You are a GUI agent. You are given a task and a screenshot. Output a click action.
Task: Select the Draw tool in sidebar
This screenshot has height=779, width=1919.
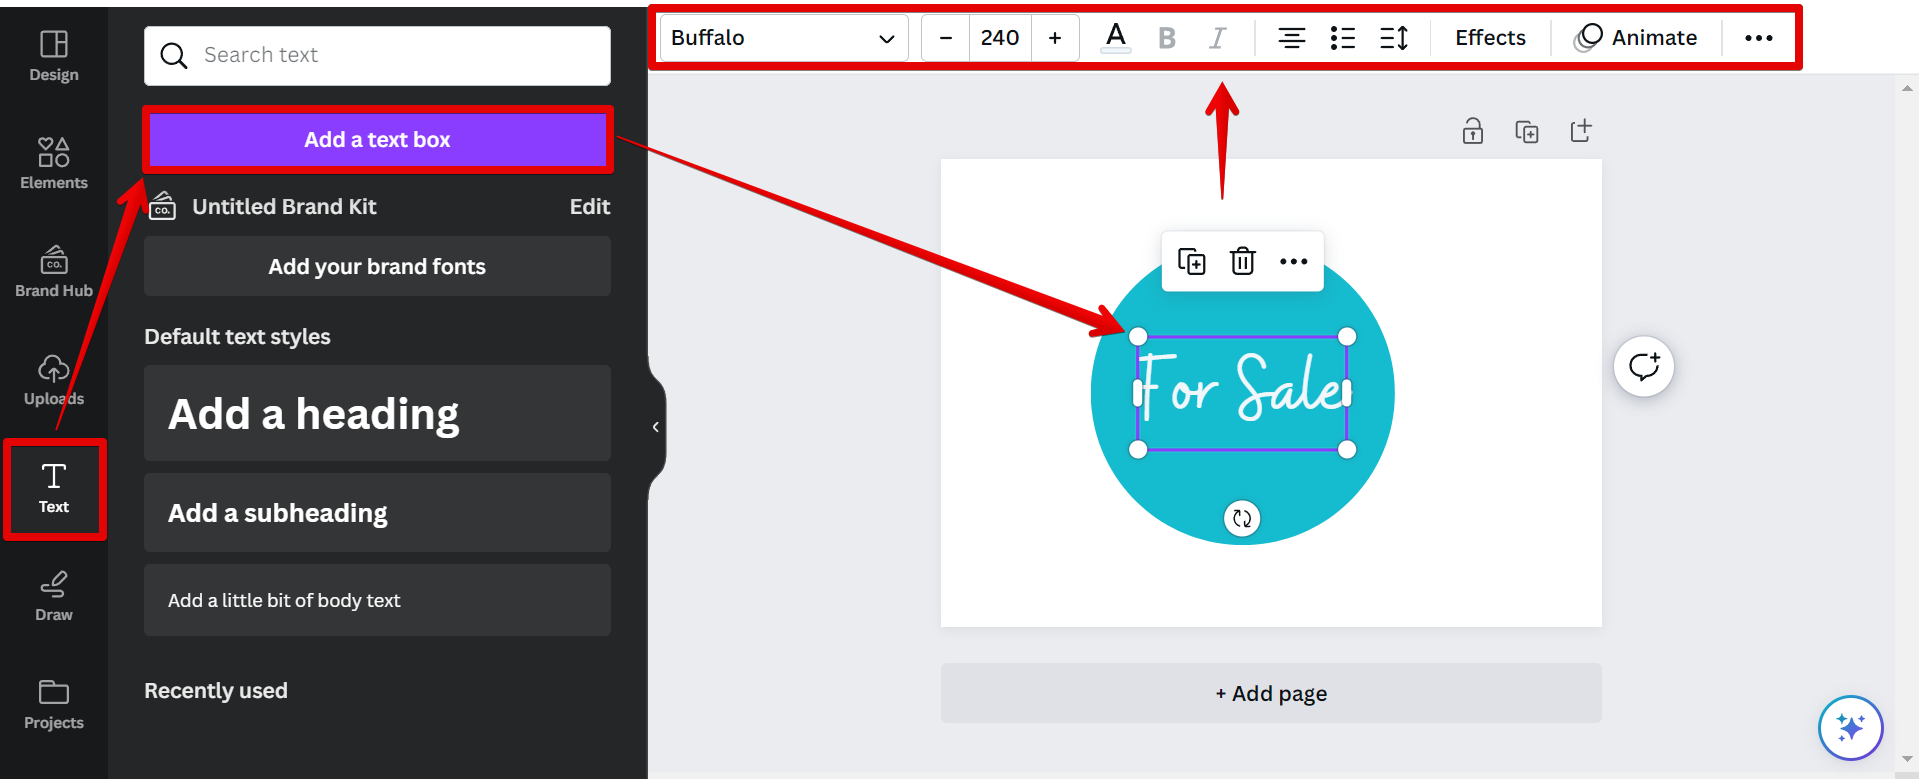pyautogui.click(x=54, y=596)
